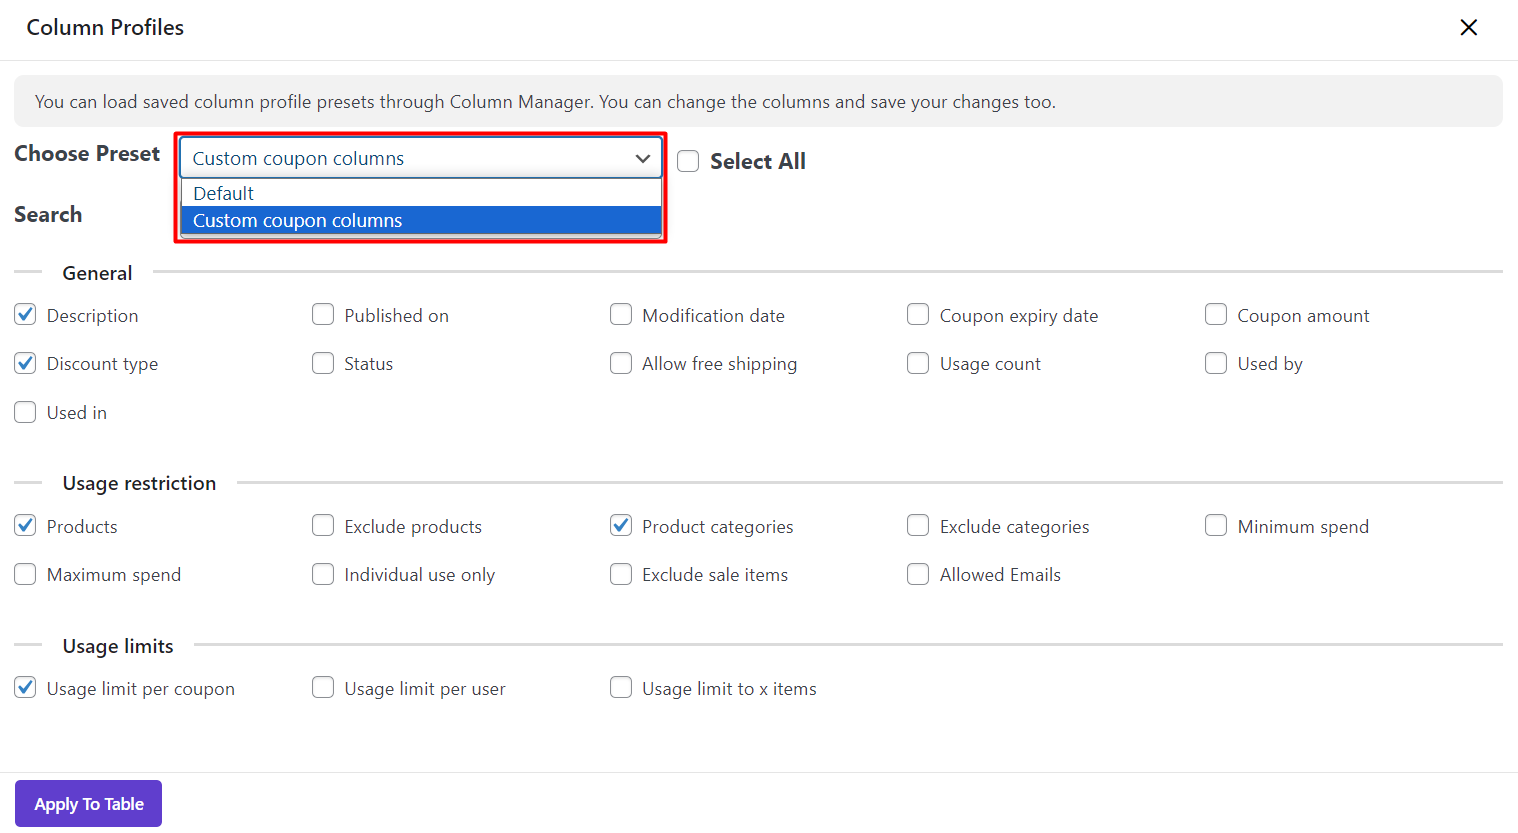The height and width of the screenshot is (833, 1518).
Task: Uncheck the Description column
Action: point(26,315)
